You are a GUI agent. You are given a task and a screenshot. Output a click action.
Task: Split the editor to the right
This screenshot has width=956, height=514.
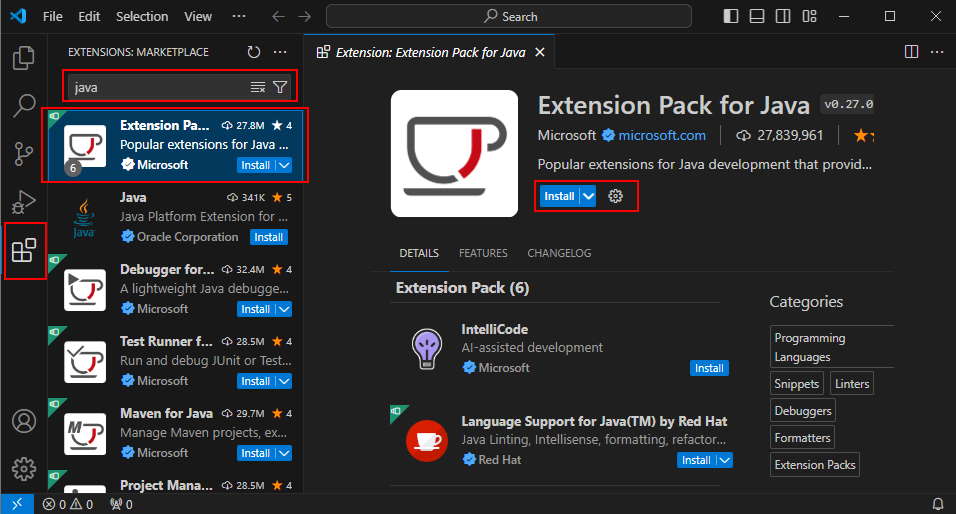pyautogui.click(x=911, y=52)
